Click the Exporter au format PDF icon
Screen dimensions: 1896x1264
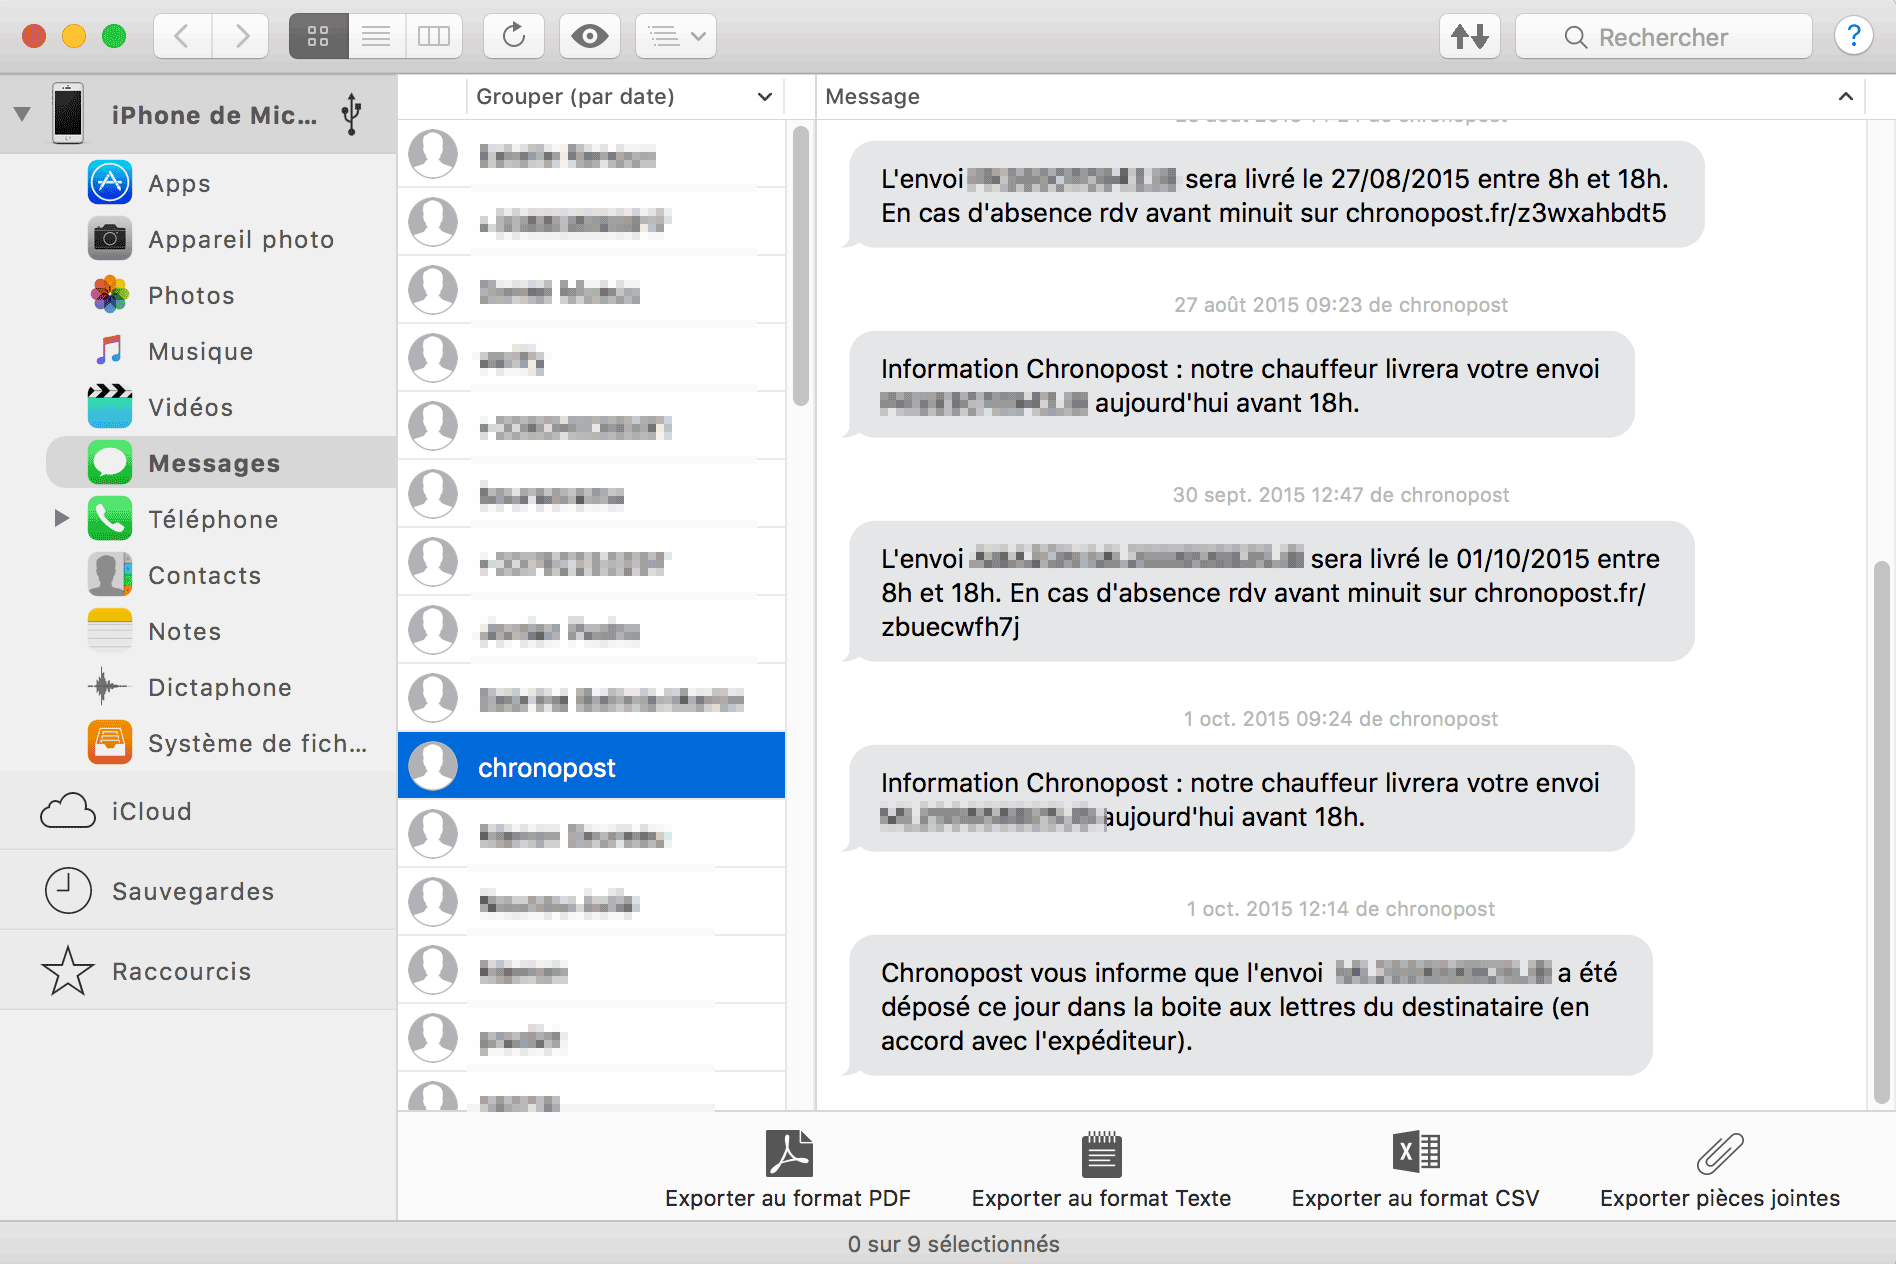789,1153
